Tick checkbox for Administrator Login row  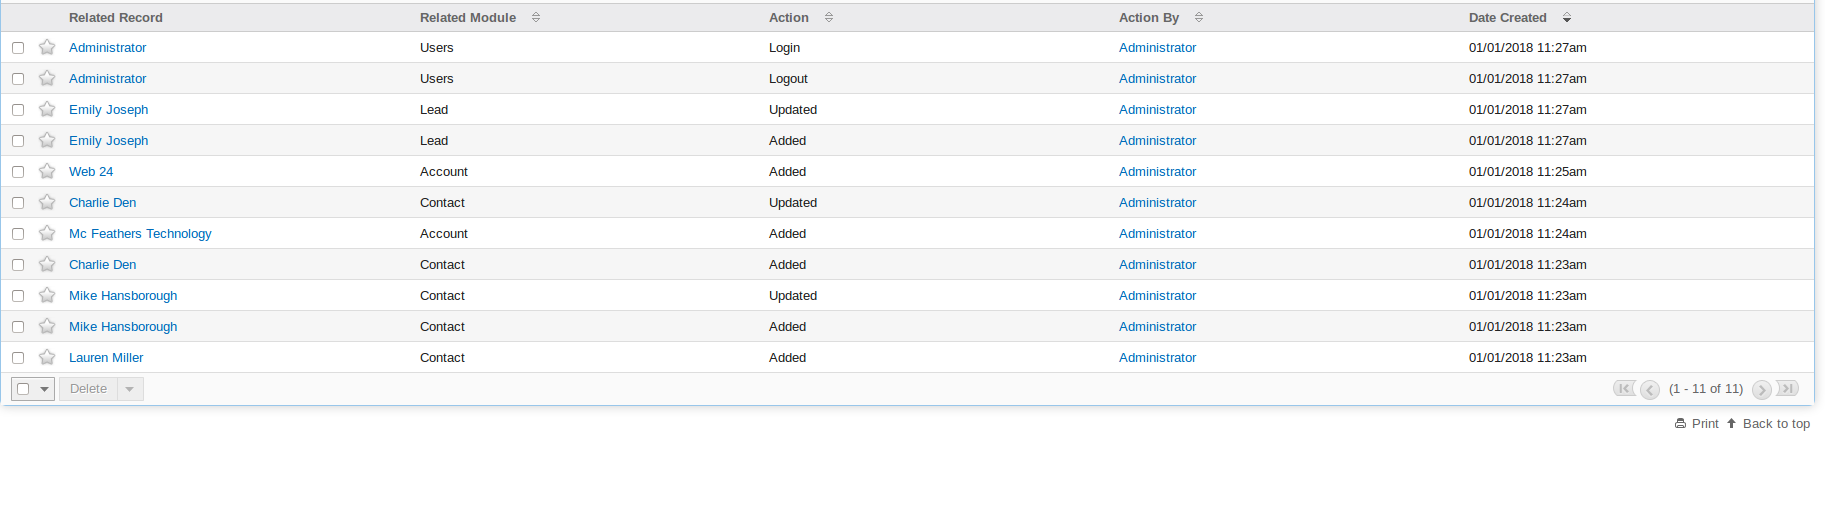pos(18,48)
